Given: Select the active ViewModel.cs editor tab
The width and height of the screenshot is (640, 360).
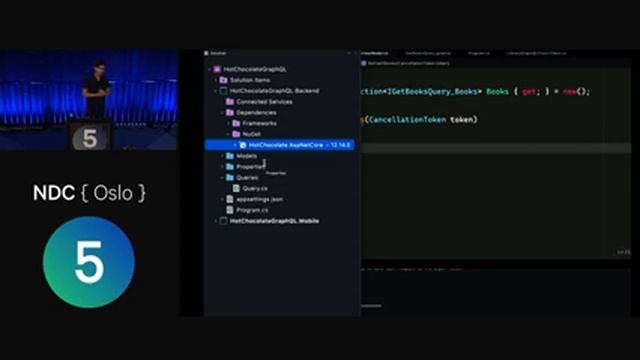Looking at the screenshot, I should click(375, 53).
